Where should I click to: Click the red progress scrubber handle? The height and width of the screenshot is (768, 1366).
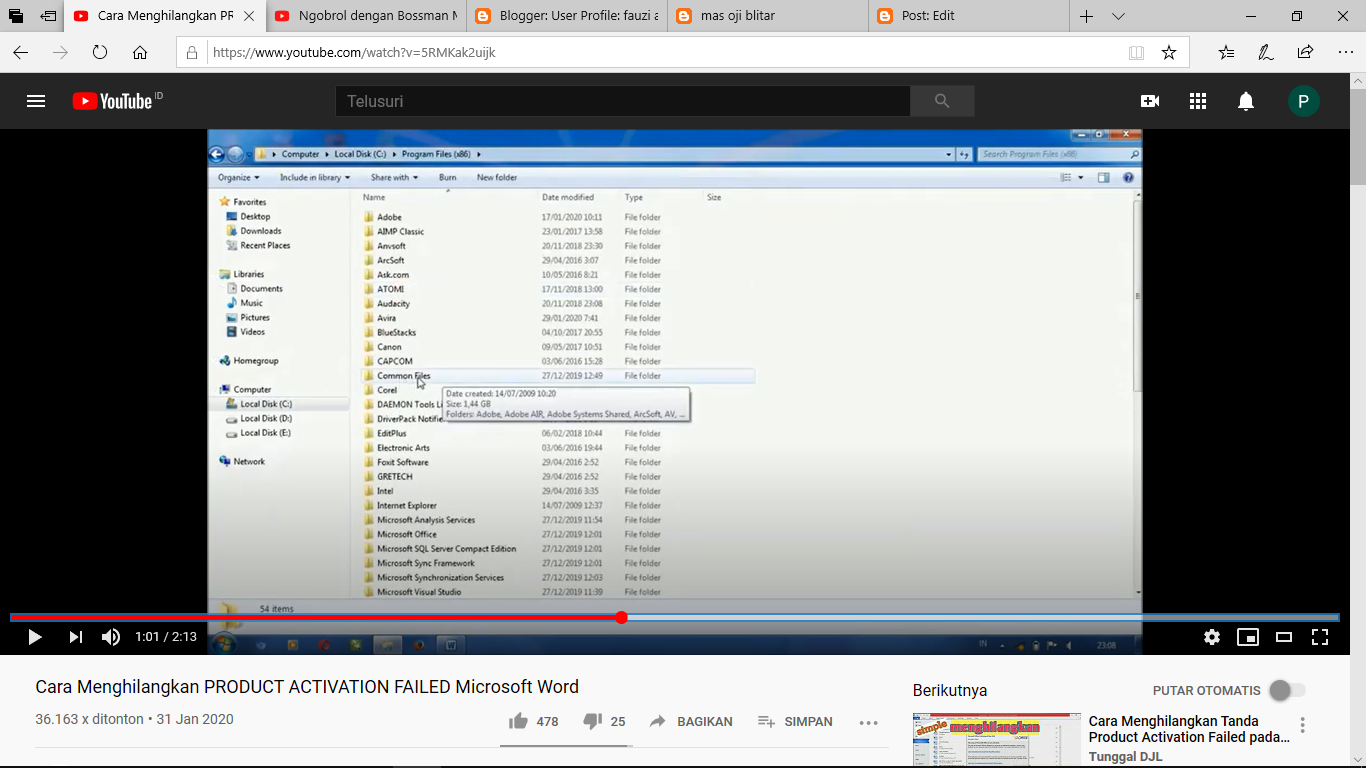tap(621, 617)
